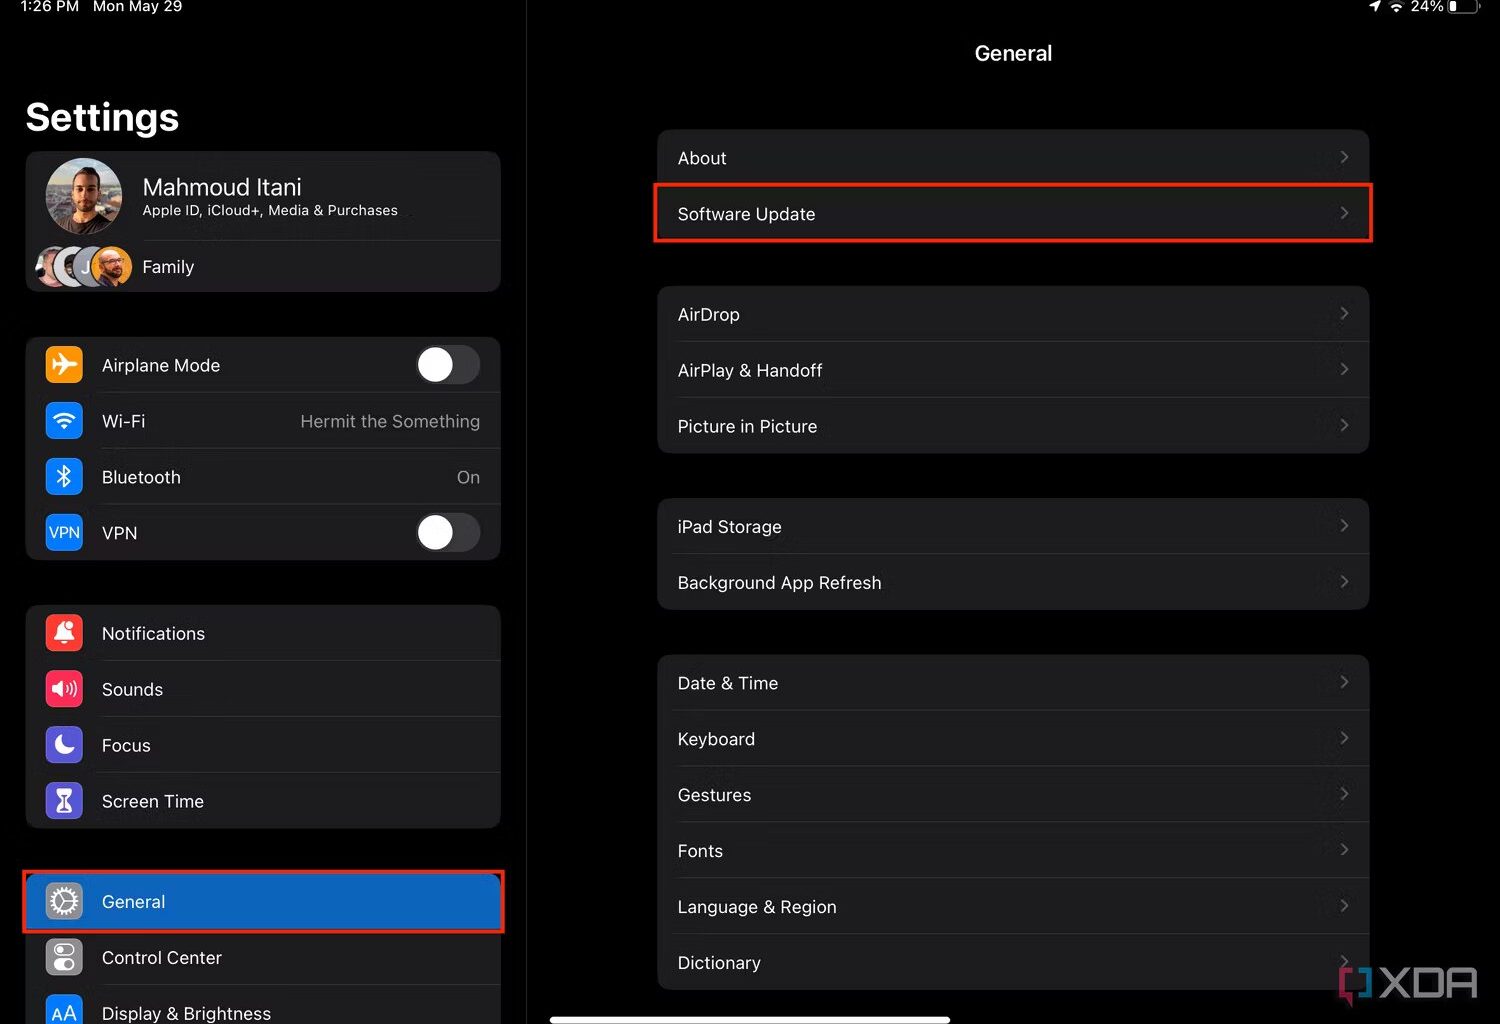The image size is (1500, 1024).
Task: Open AirDrop via its chevron
Action: click(1344, 313)
